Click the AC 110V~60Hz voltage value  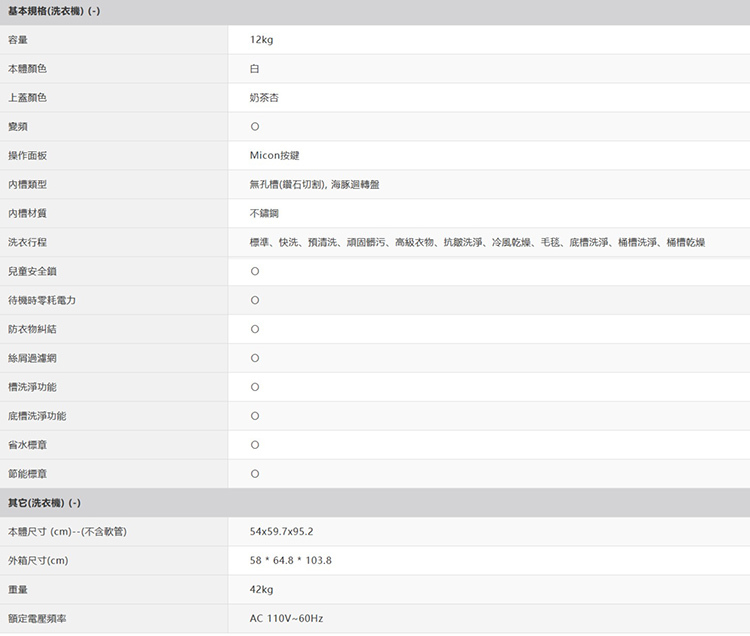(x=286, y=619)
